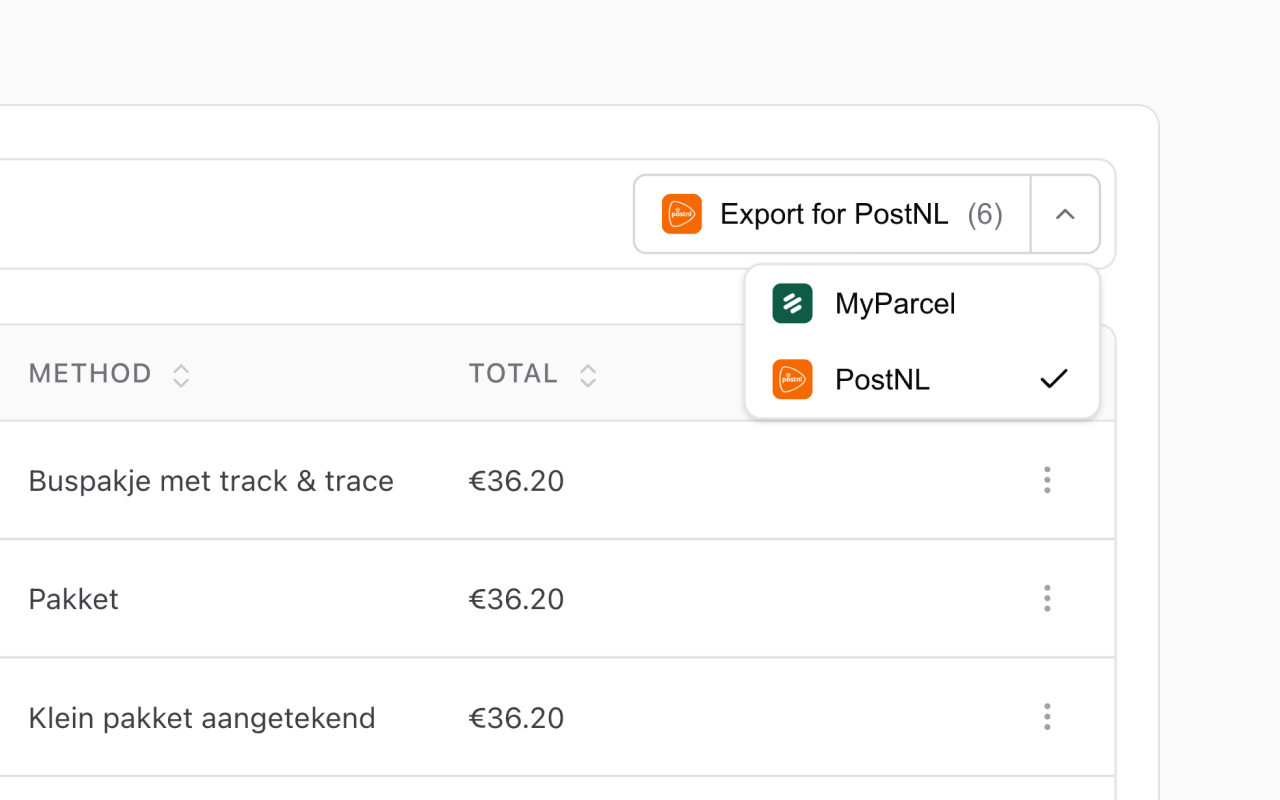
Task: Deselect the checked PostNL carrier option
Action: coord(883,379)
